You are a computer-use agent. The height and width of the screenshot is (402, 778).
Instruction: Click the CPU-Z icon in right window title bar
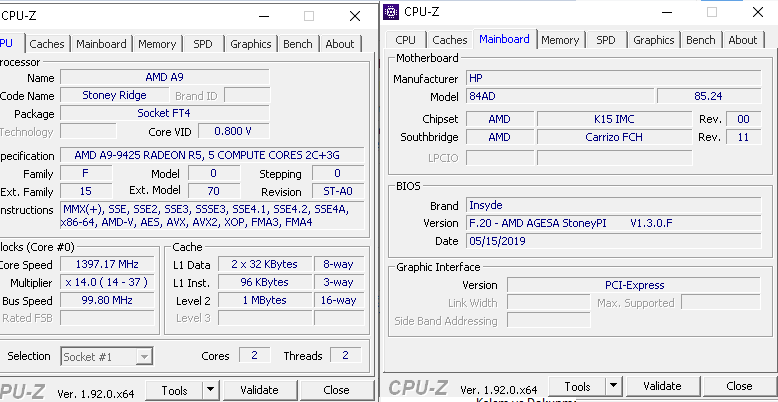[x=392, y=12]
